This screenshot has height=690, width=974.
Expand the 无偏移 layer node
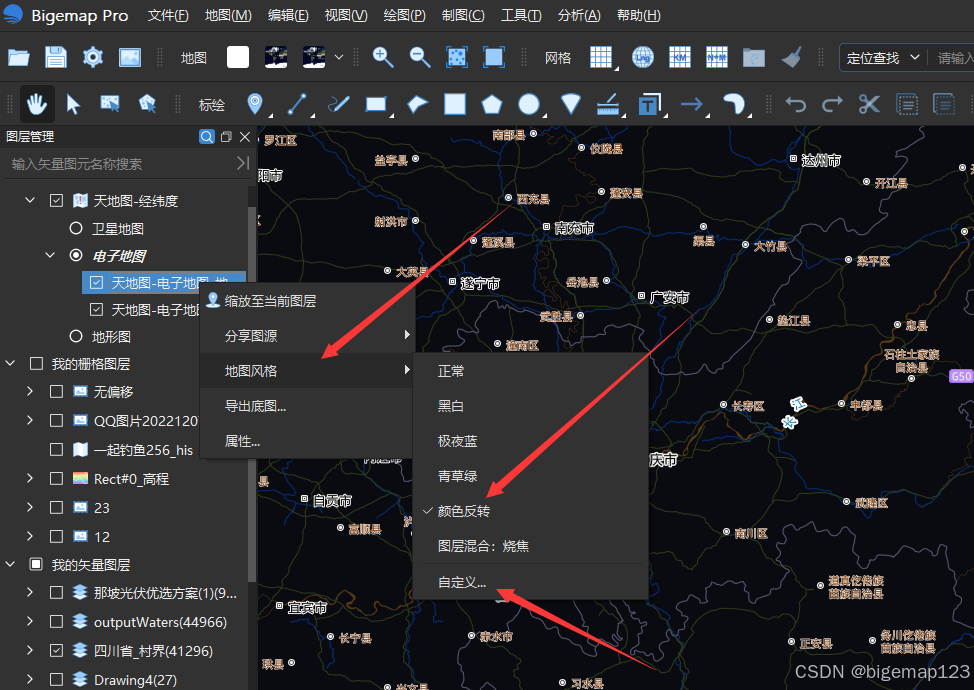[30, 391]
